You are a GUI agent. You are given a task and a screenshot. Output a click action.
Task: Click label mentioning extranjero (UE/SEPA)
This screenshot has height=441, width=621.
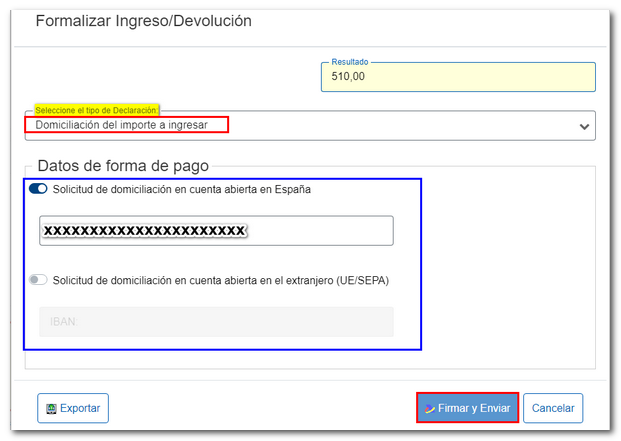pyautogui.click(x=221, y=280)
